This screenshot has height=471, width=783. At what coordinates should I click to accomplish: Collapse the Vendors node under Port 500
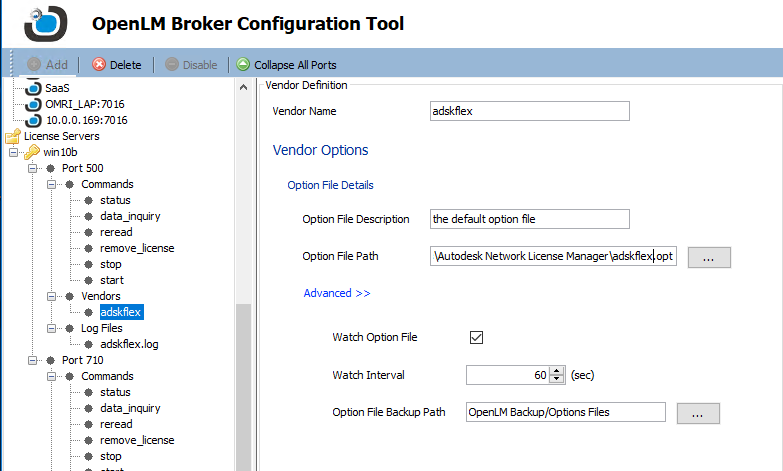click(51, 296)
